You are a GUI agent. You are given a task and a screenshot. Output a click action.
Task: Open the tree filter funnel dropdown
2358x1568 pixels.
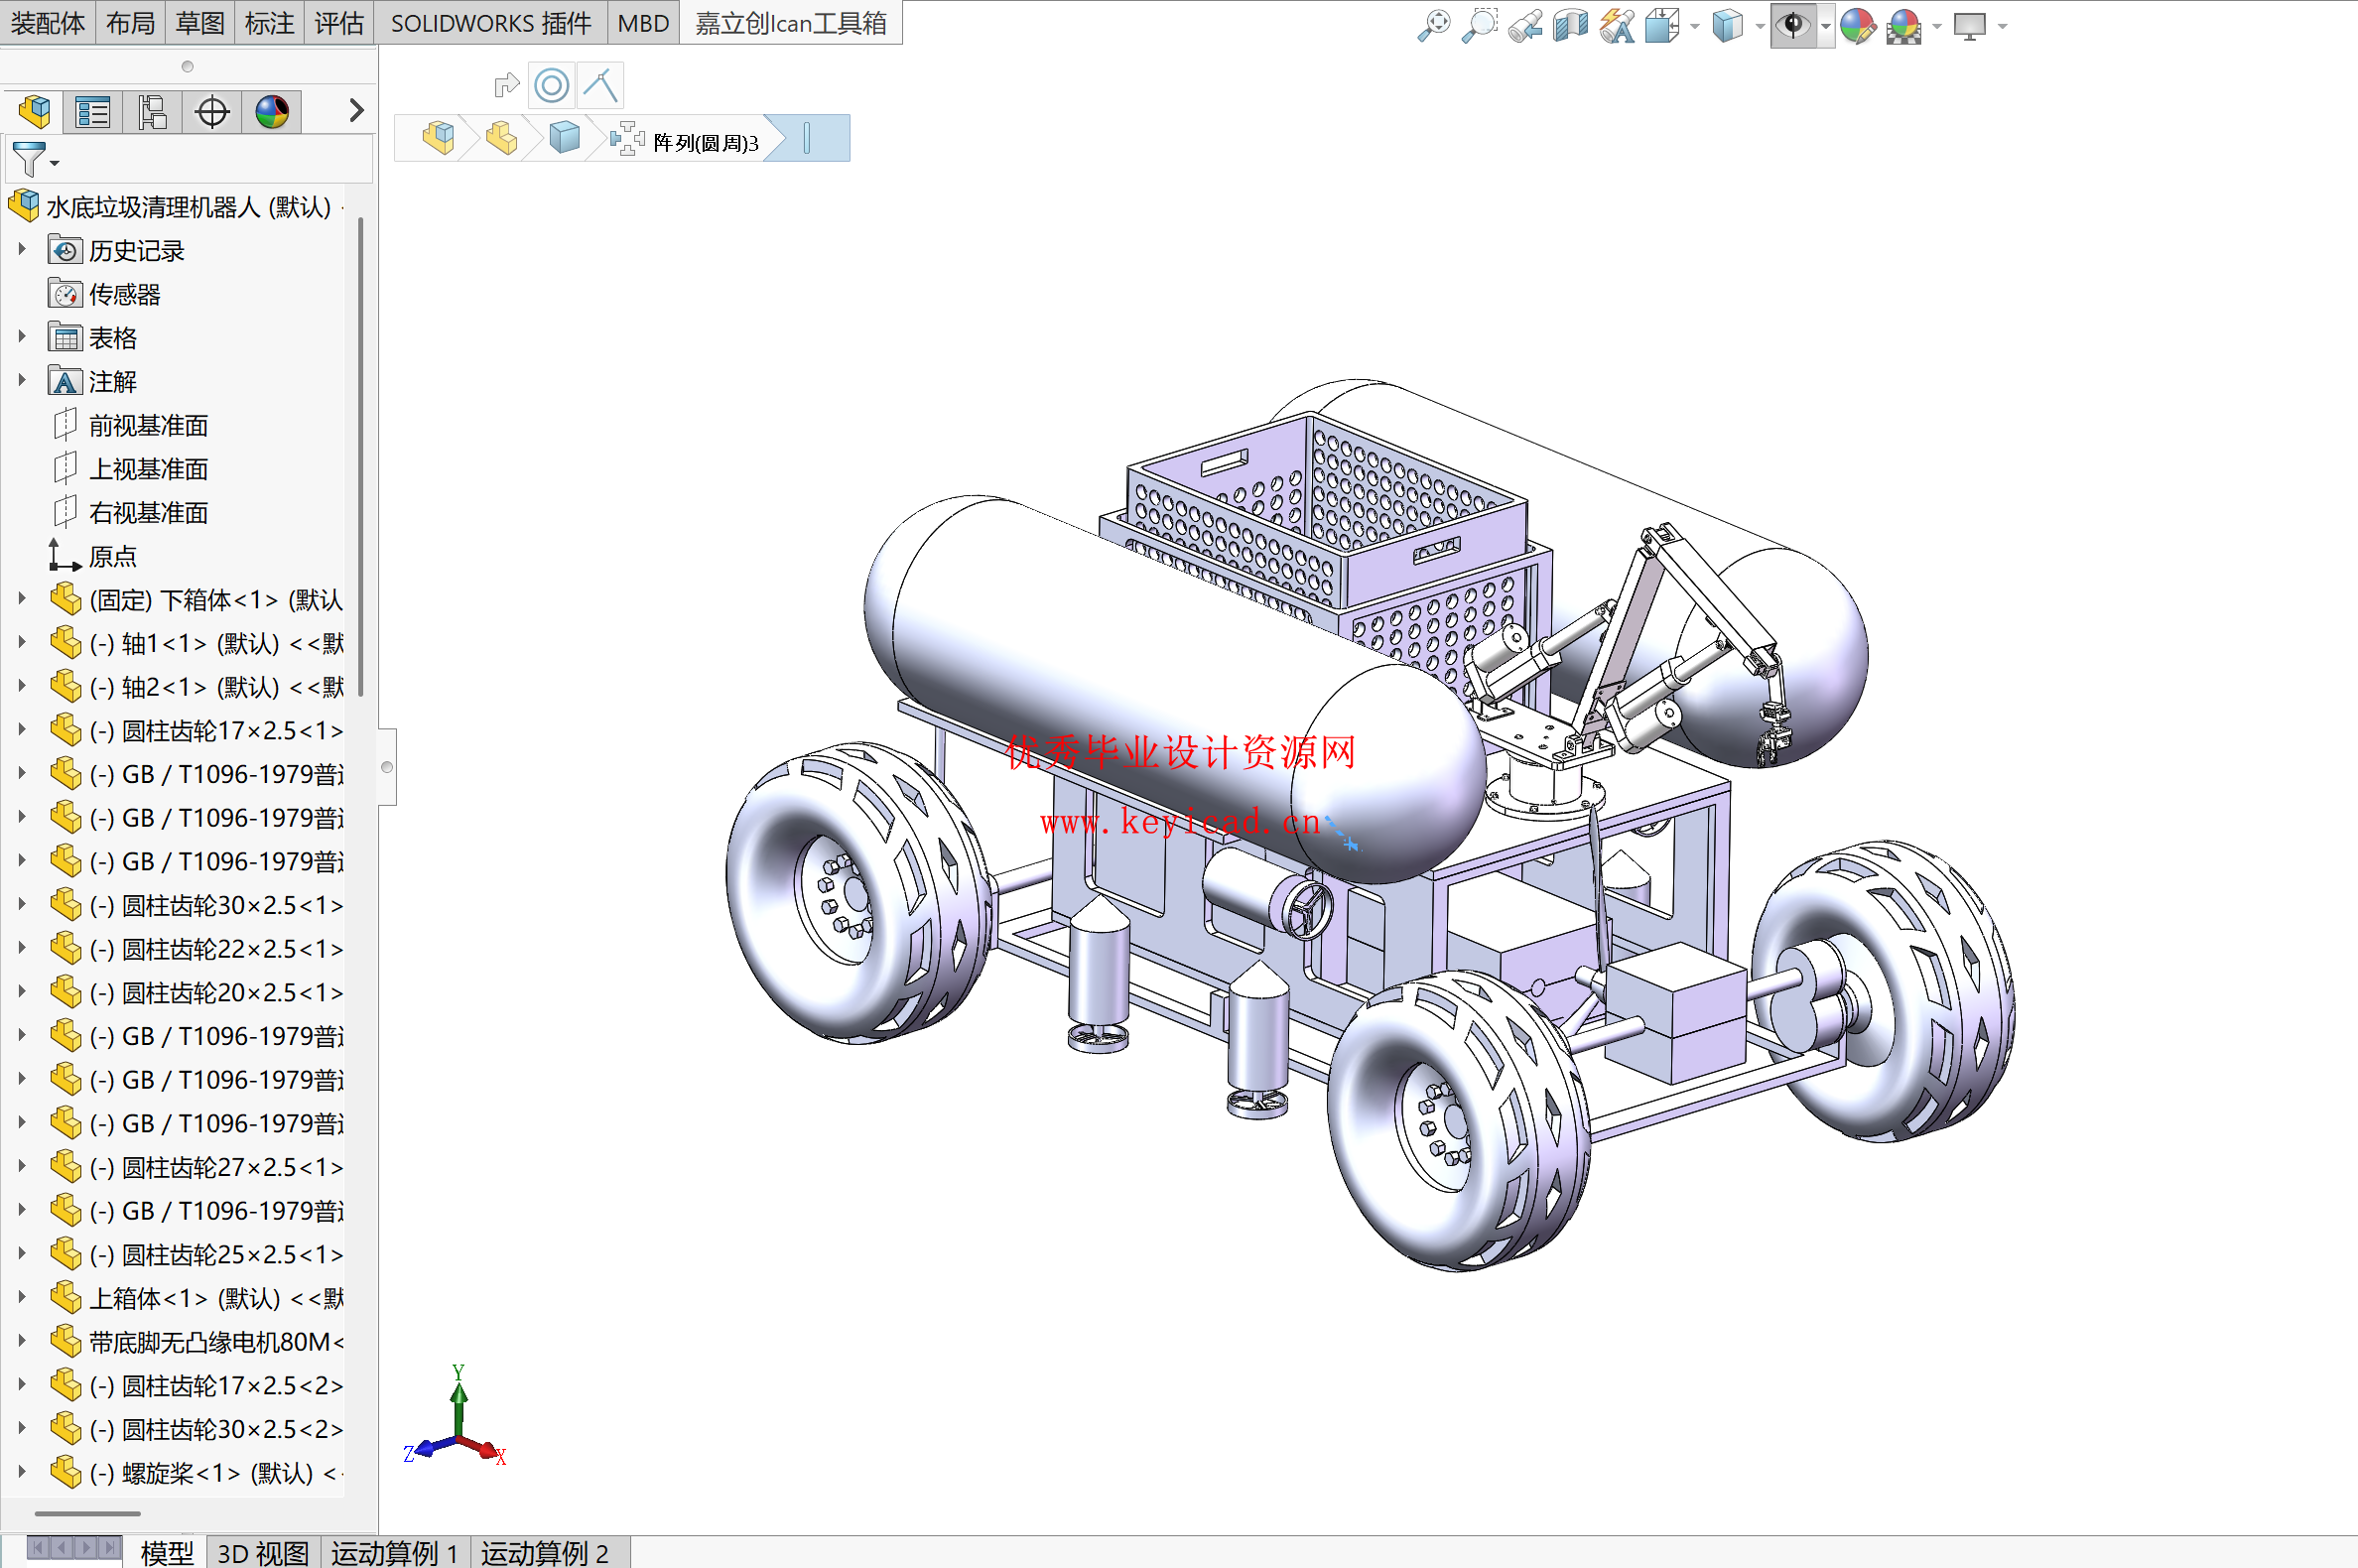[35, 159]
